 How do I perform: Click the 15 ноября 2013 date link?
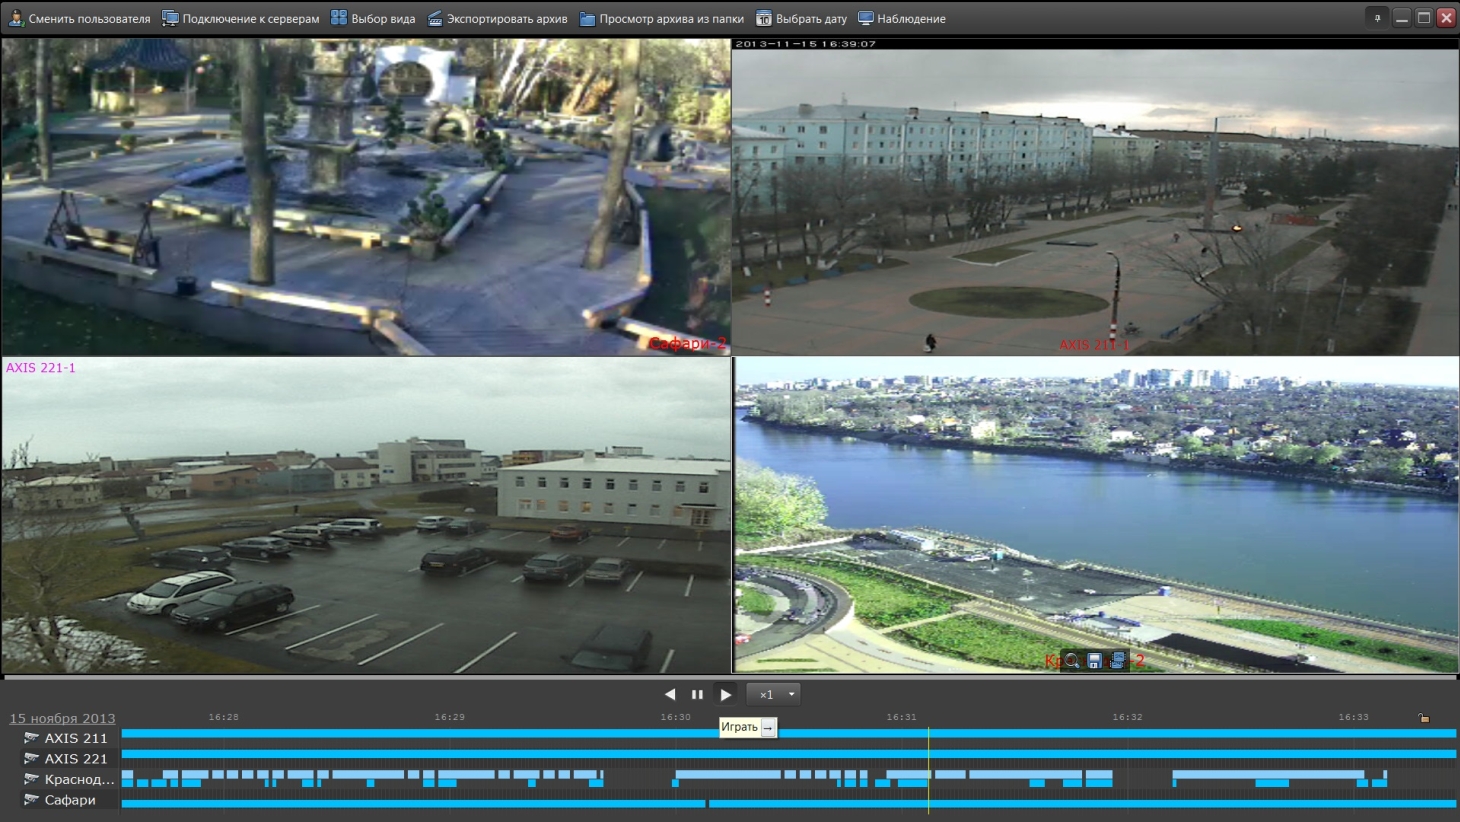click(62, 718)
